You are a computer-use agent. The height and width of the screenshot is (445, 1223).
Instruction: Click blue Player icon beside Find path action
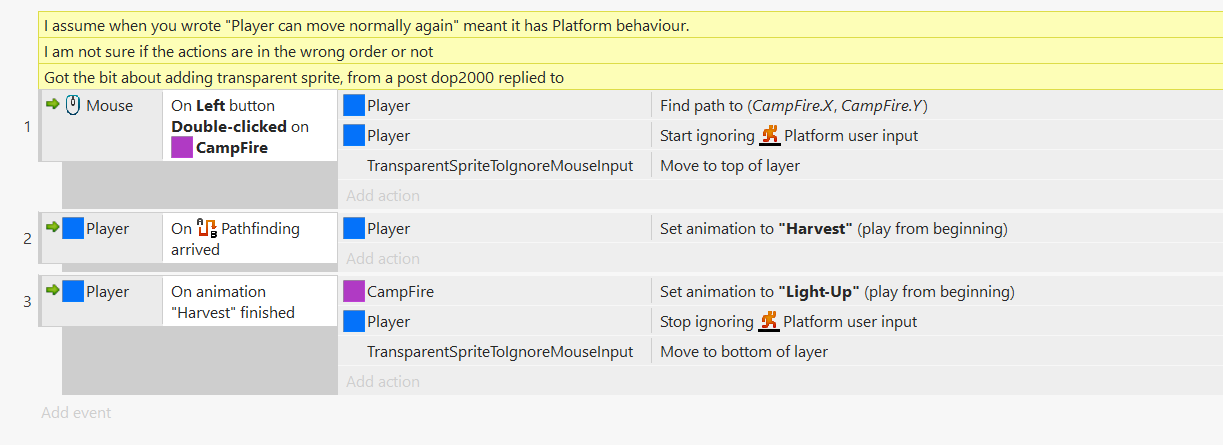(x=354, y=106)
